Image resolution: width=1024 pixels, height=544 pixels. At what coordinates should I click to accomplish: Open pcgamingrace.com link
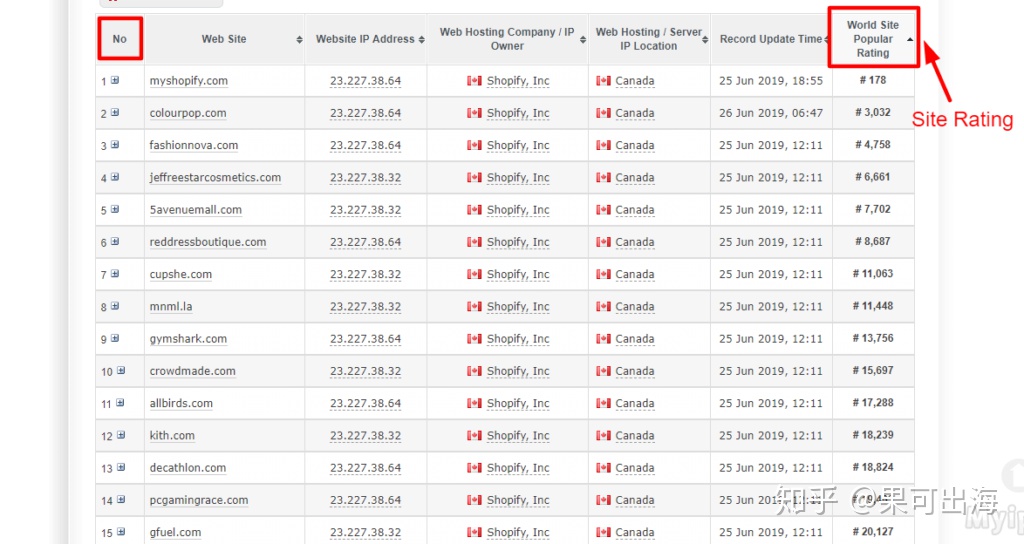click(199, 500)
